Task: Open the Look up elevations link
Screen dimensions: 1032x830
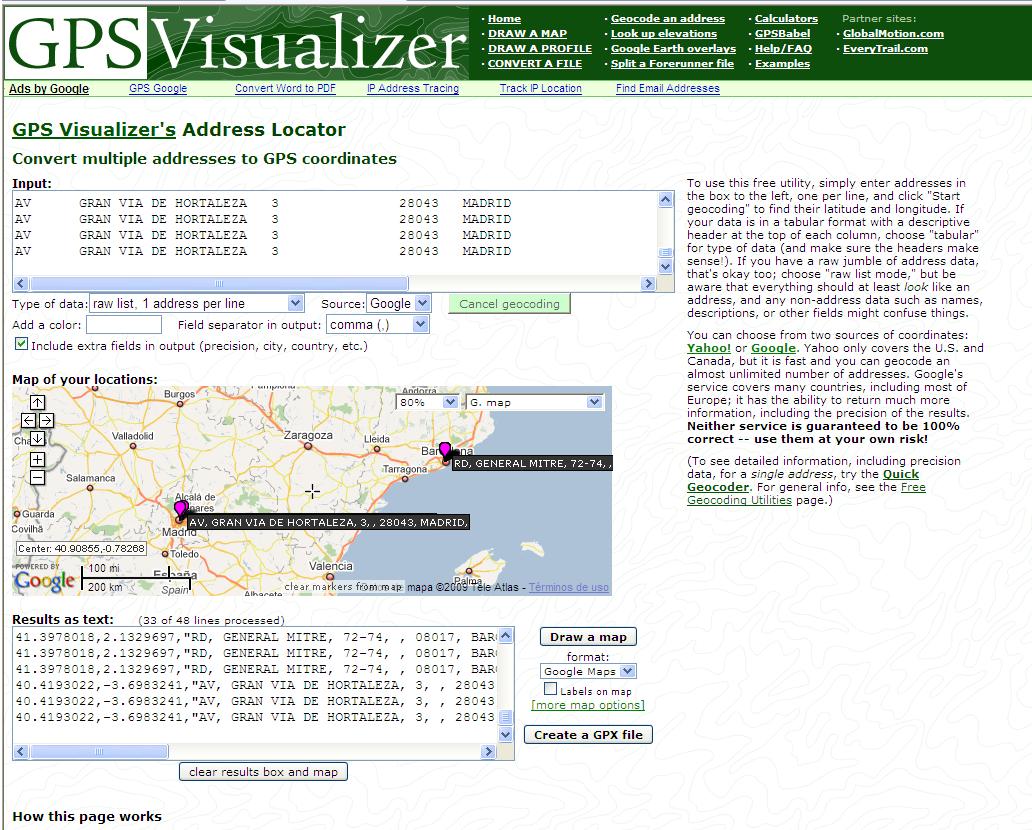Action: pos(663,34)
